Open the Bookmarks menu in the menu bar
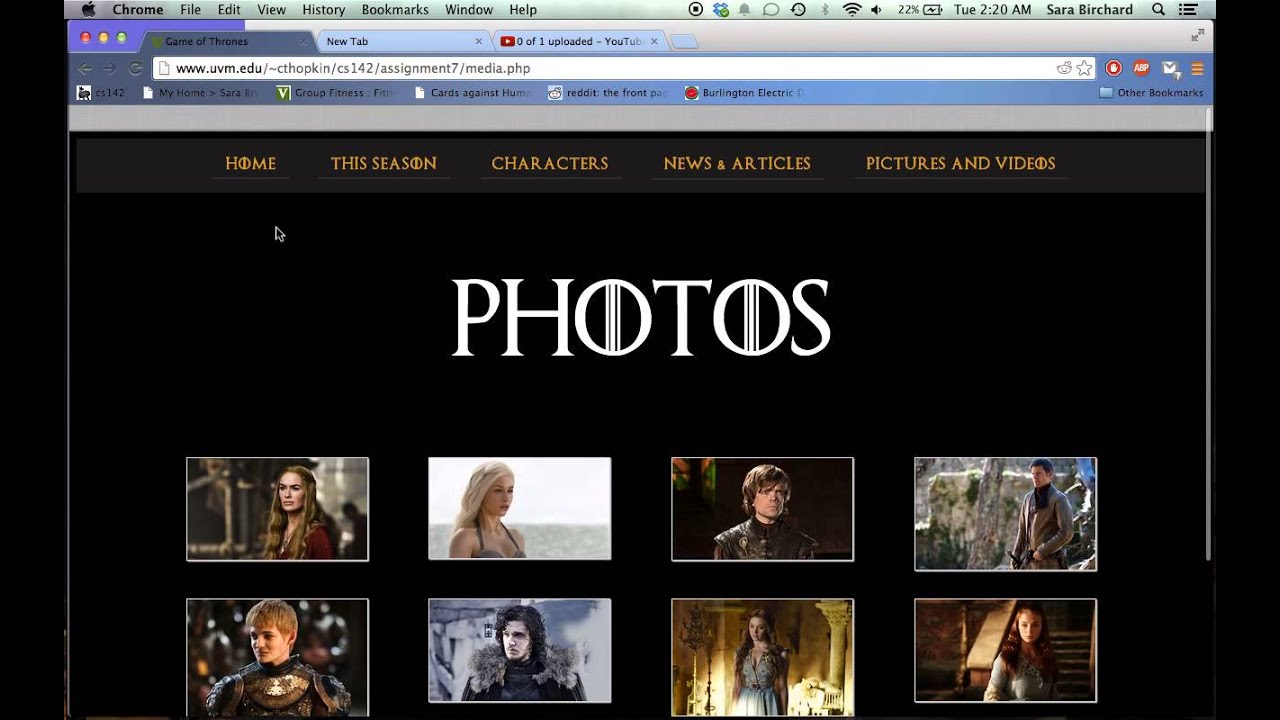The image size is (1280, 720). point(394,10)
